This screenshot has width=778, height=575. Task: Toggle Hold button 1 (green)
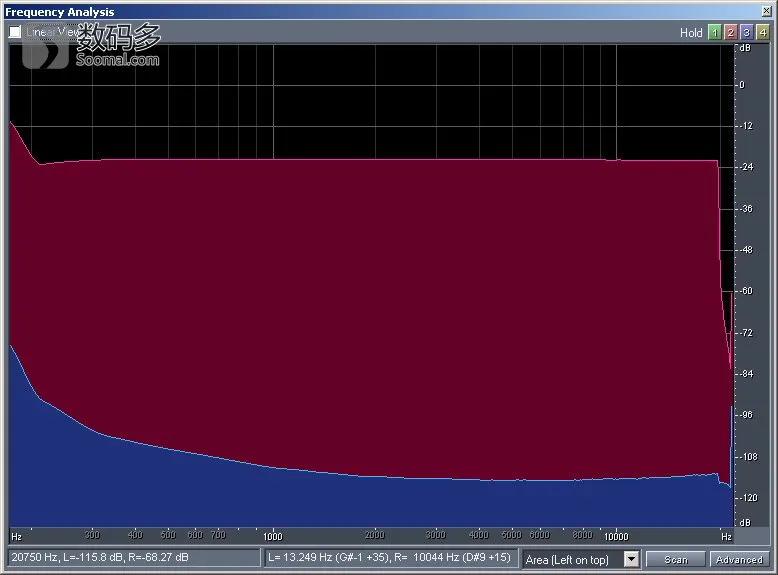point(714,33)
